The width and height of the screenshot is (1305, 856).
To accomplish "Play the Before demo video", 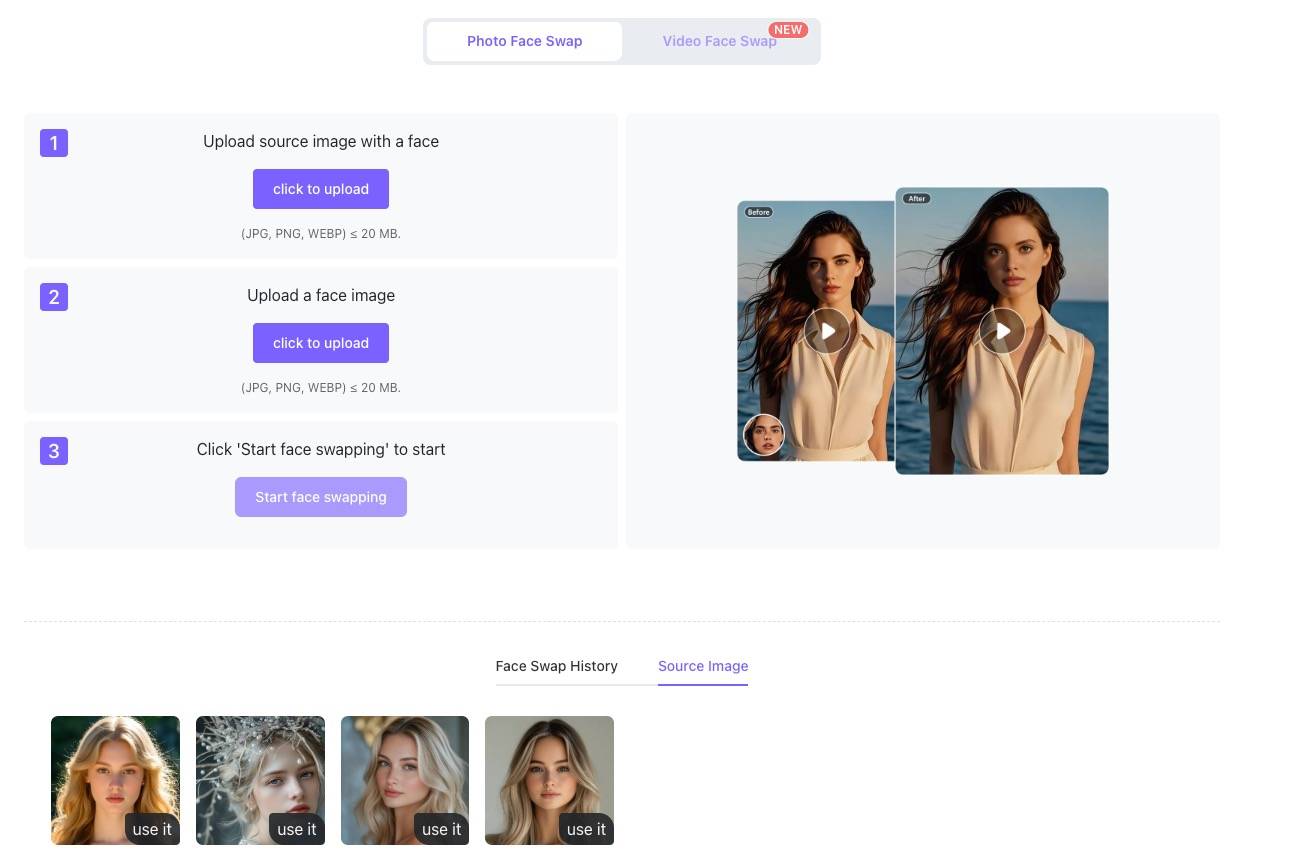I will [826, 330].
